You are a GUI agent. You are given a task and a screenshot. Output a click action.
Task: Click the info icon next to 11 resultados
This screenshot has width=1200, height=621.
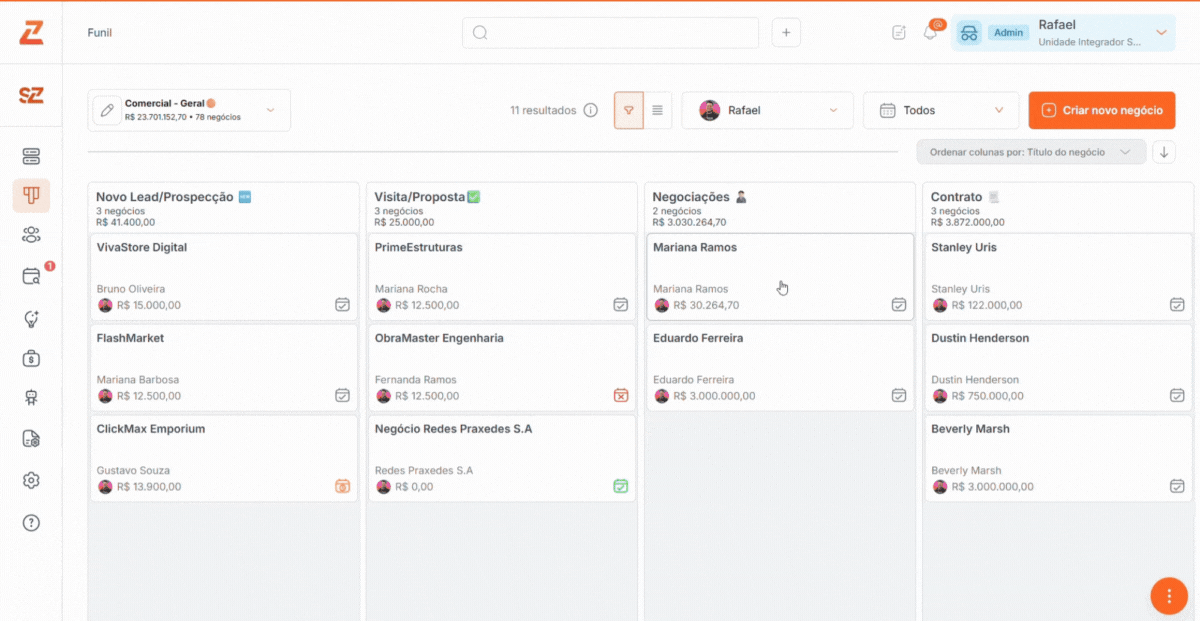[591, 110]
